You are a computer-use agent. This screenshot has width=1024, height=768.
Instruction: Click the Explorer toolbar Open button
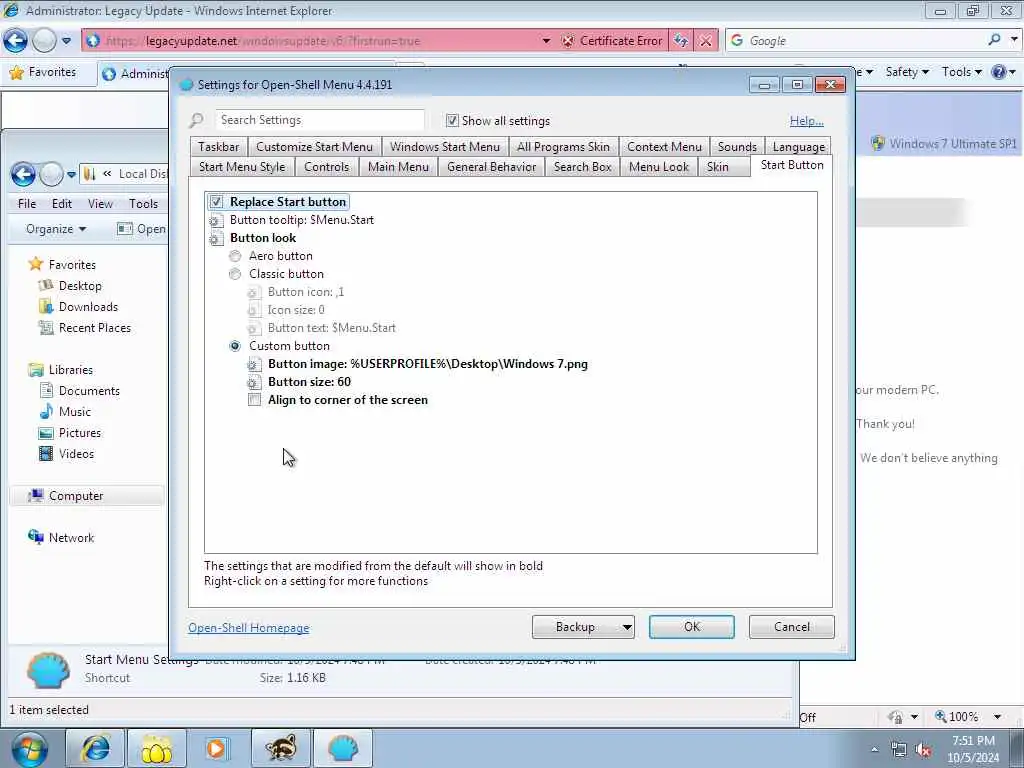point(141,229)
